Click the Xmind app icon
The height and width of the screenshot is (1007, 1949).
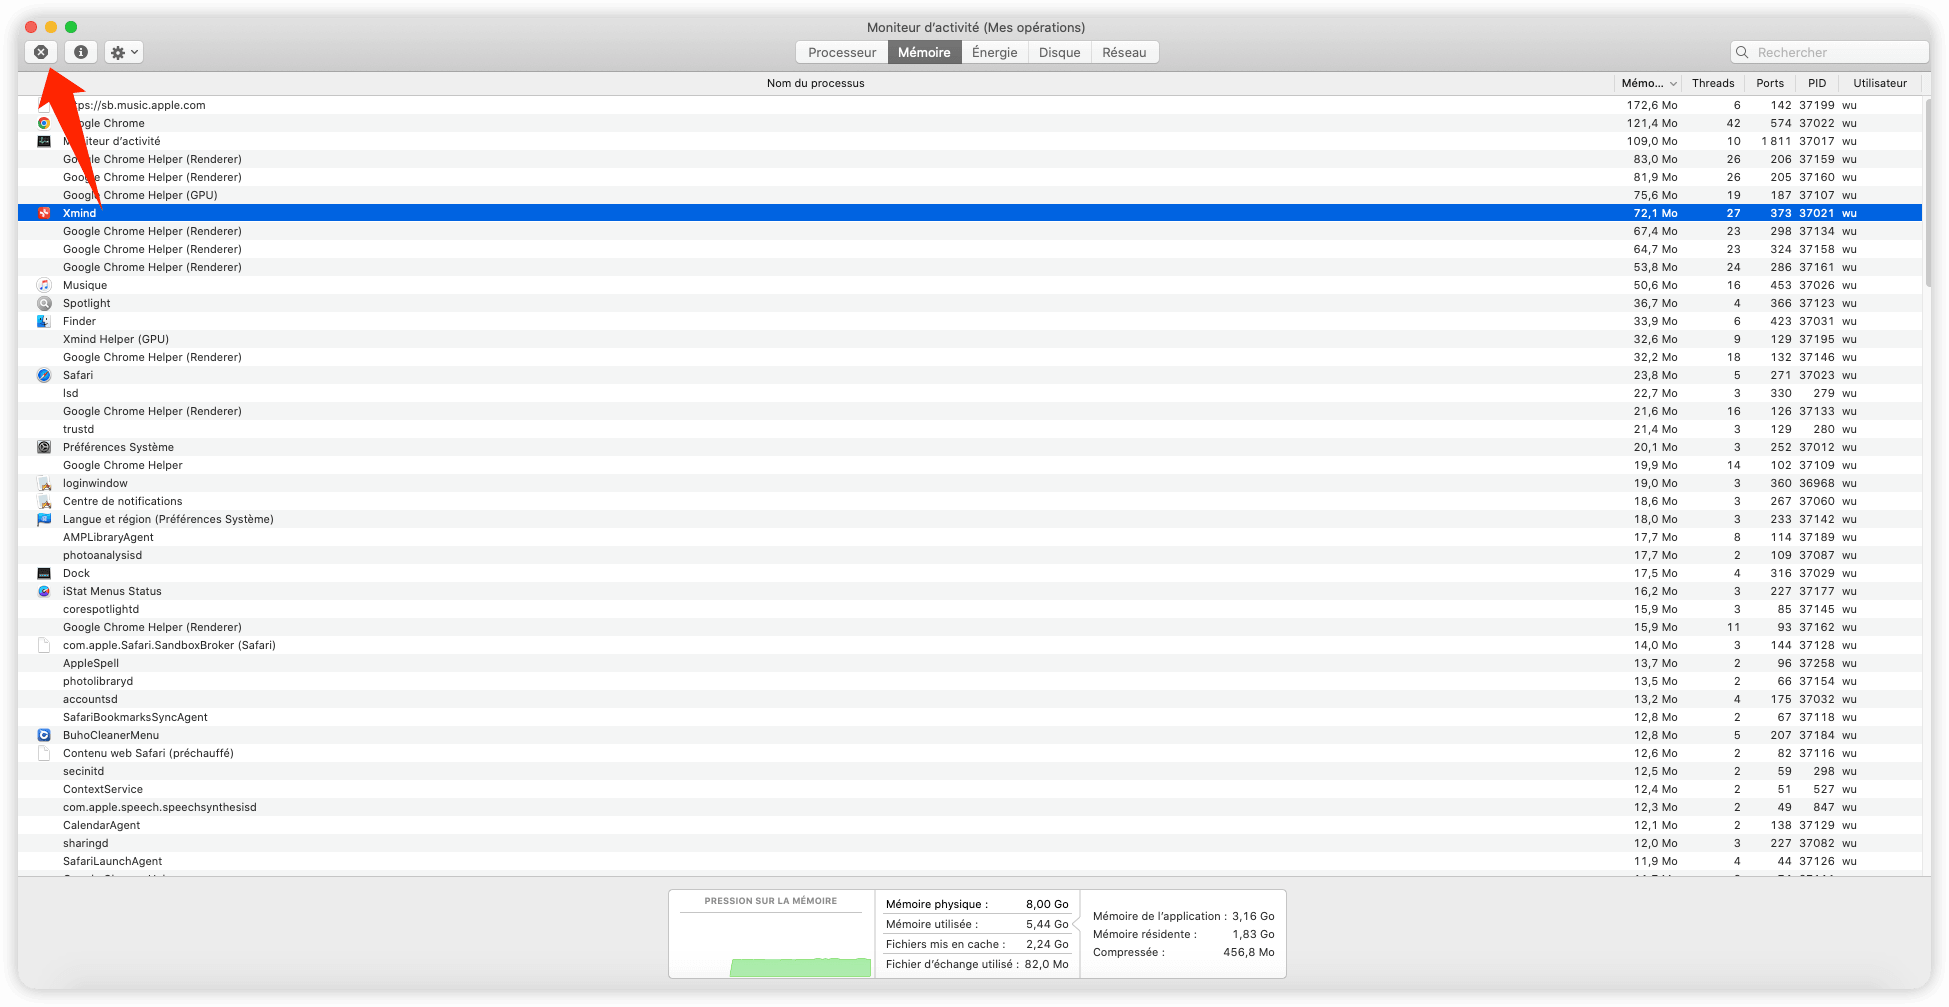point(44,213)
